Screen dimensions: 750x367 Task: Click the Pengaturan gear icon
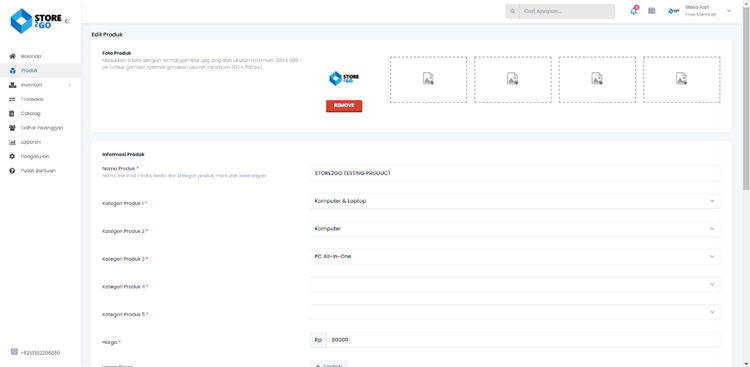12,156
